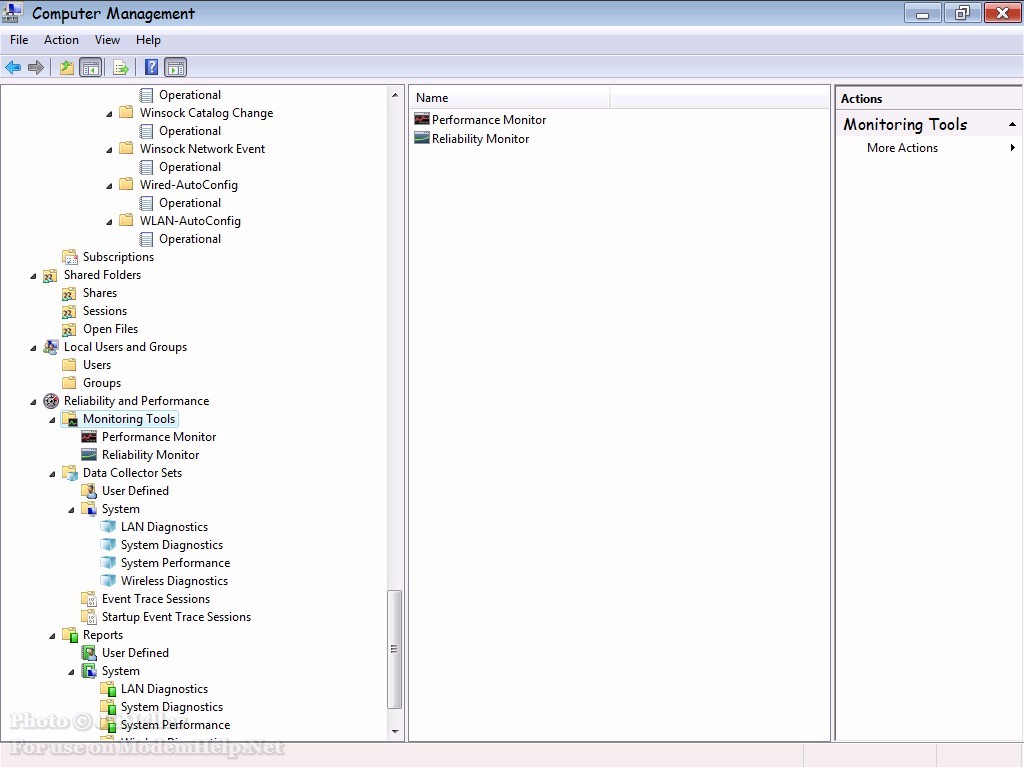Click the Sessions icon in the tree
This screenshot has height=768, width=1024.
[x=69, y=312]
